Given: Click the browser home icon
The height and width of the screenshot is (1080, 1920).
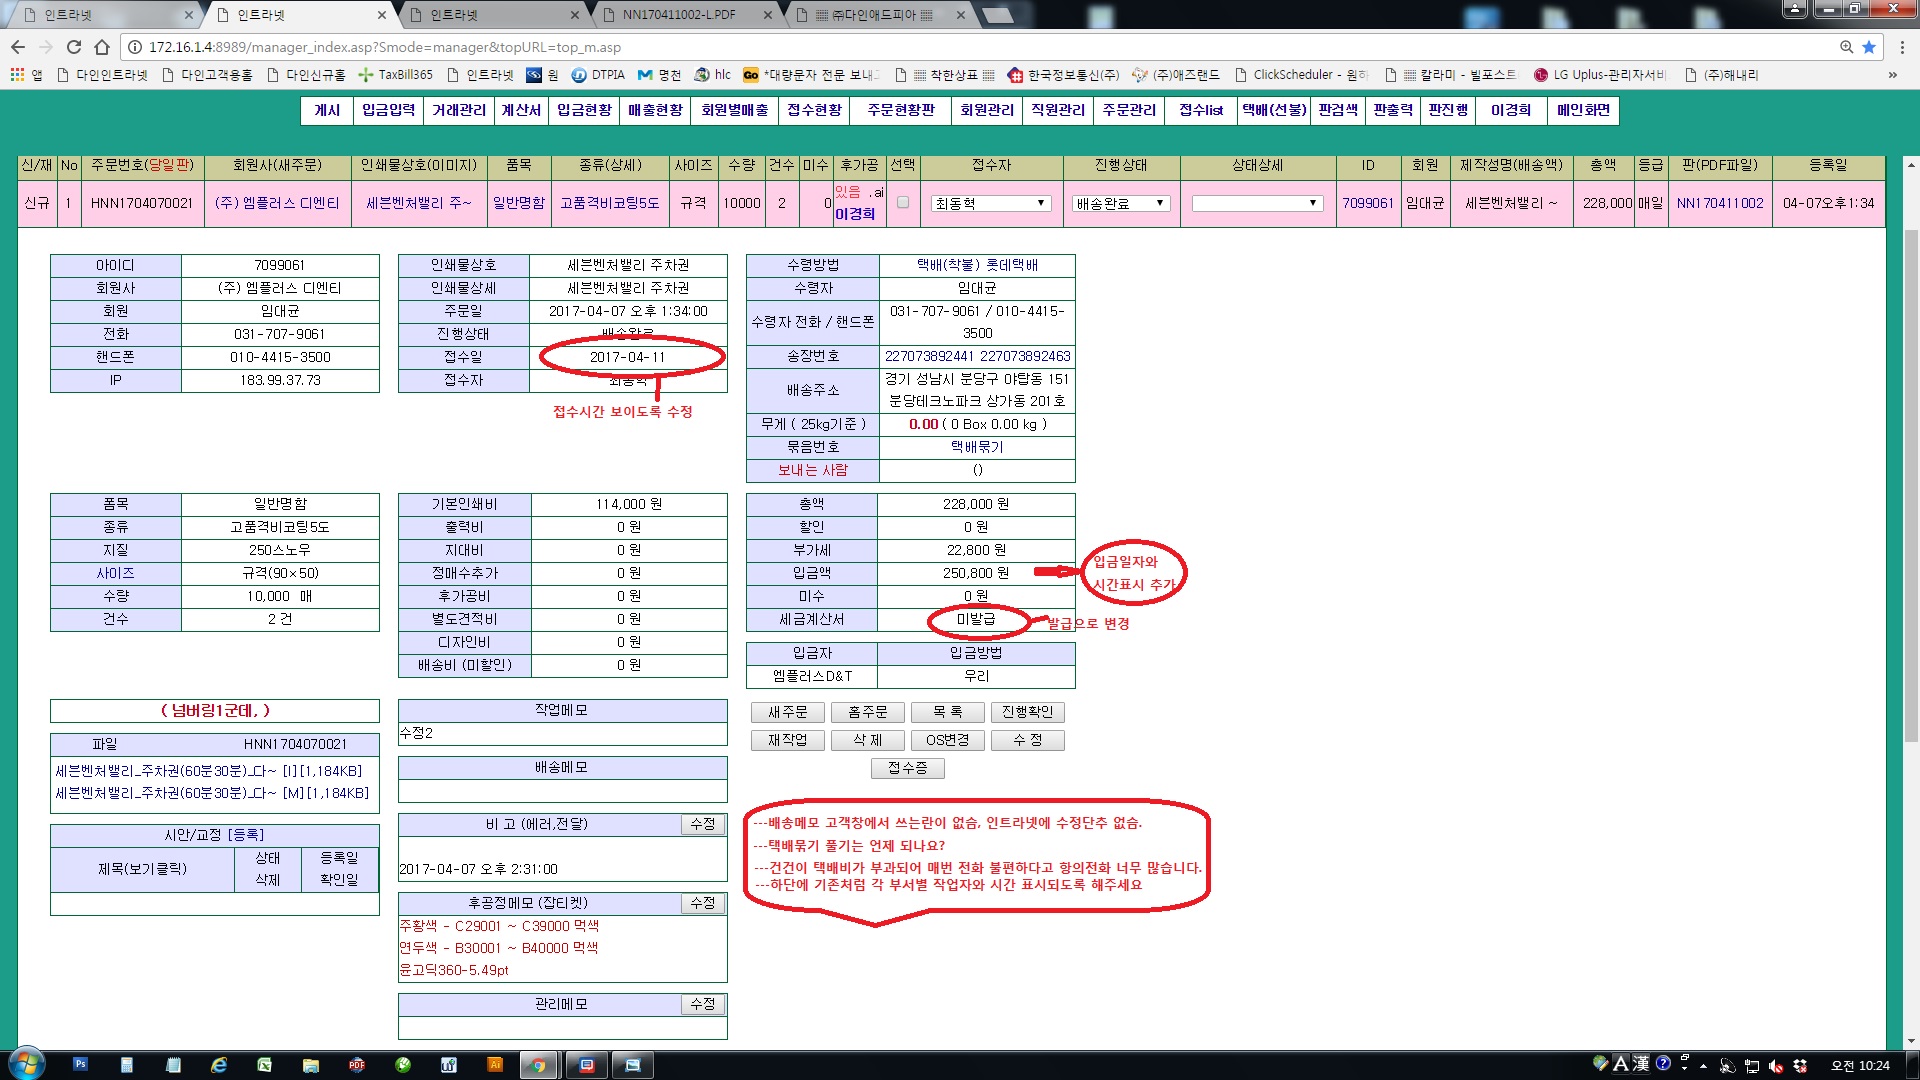Looking at the screenshot, I should (101, 47).
